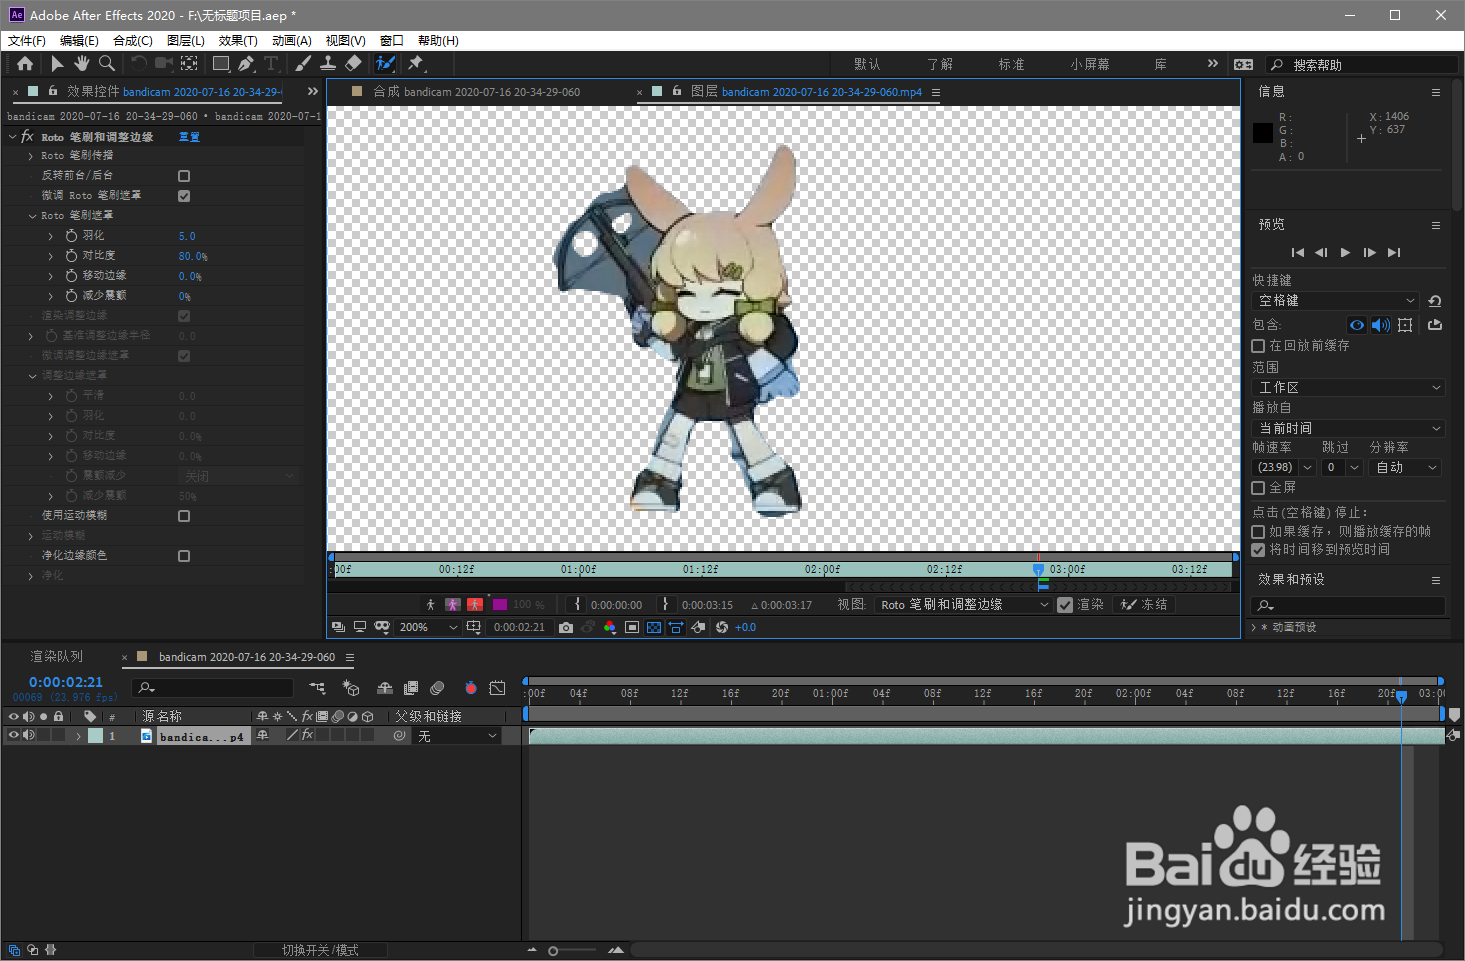The height and width of the screenshot is (961, 1465).
Task: Expand Roto 笔刷传播 group
Action: [31, 156]
